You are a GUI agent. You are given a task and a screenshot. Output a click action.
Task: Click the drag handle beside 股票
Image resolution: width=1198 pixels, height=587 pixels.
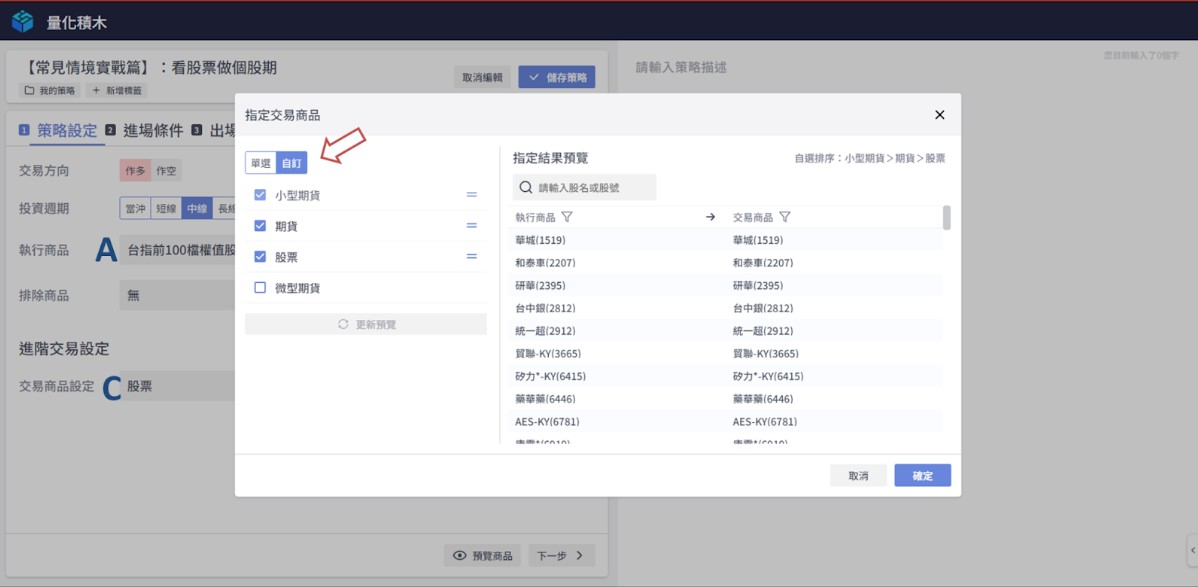pyautogui.click(x=471, y=257)
